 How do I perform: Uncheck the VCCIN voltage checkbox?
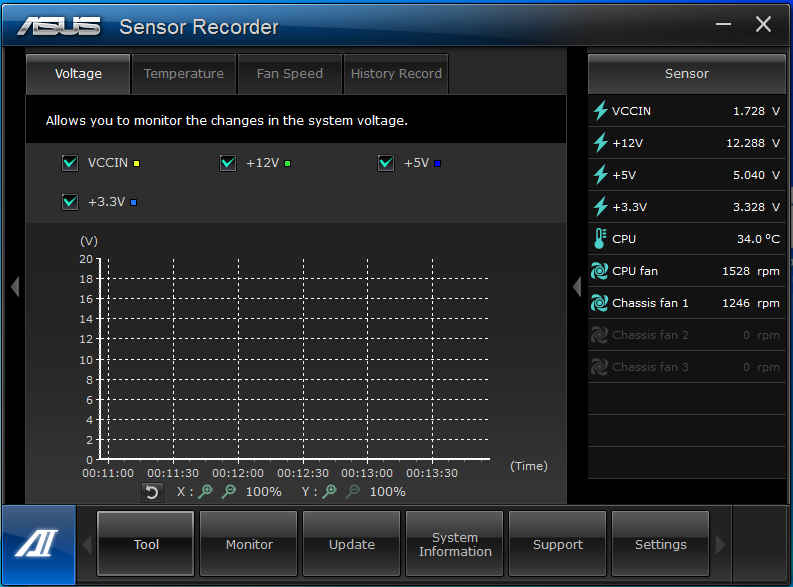(x=70, y=163)
